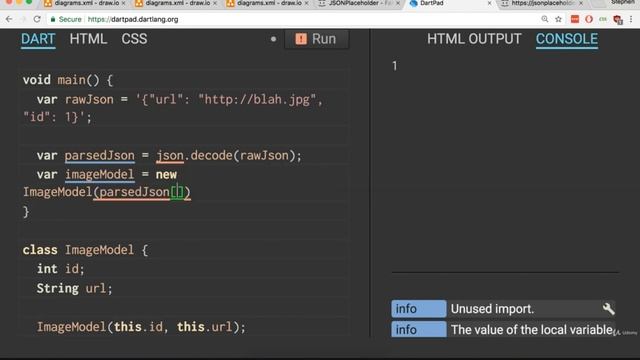This screenshot has height=360, width=640.
Task: Click the underlined 'json' before .decode
Action: pos(170,156)
